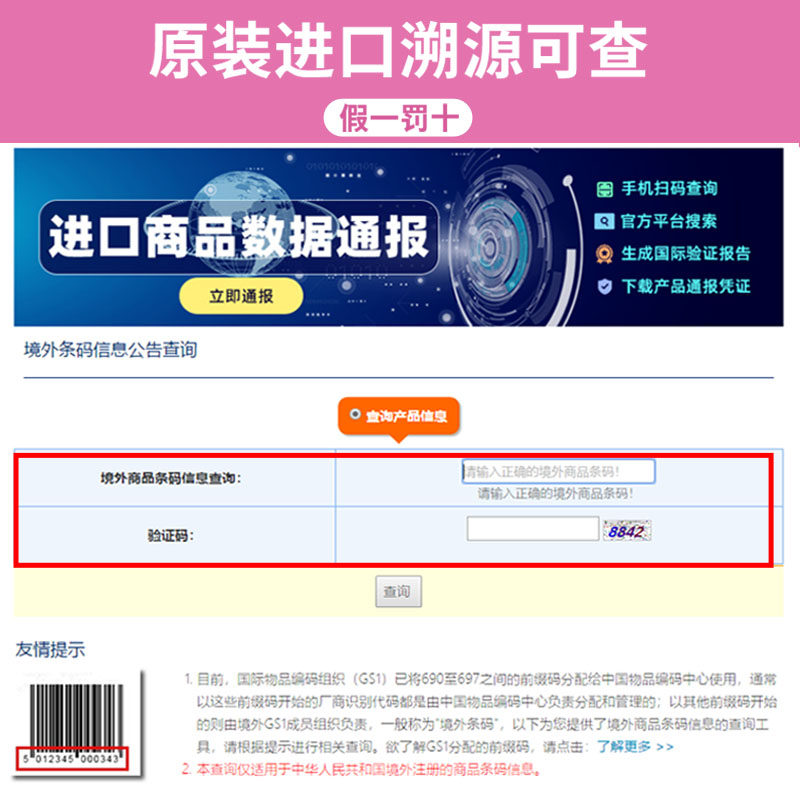The height and width of the screenshot is (800, 800).
Task: Click the 进口商品数据通报 banner title
Action: pyautogui.click(x=238, y=237)
